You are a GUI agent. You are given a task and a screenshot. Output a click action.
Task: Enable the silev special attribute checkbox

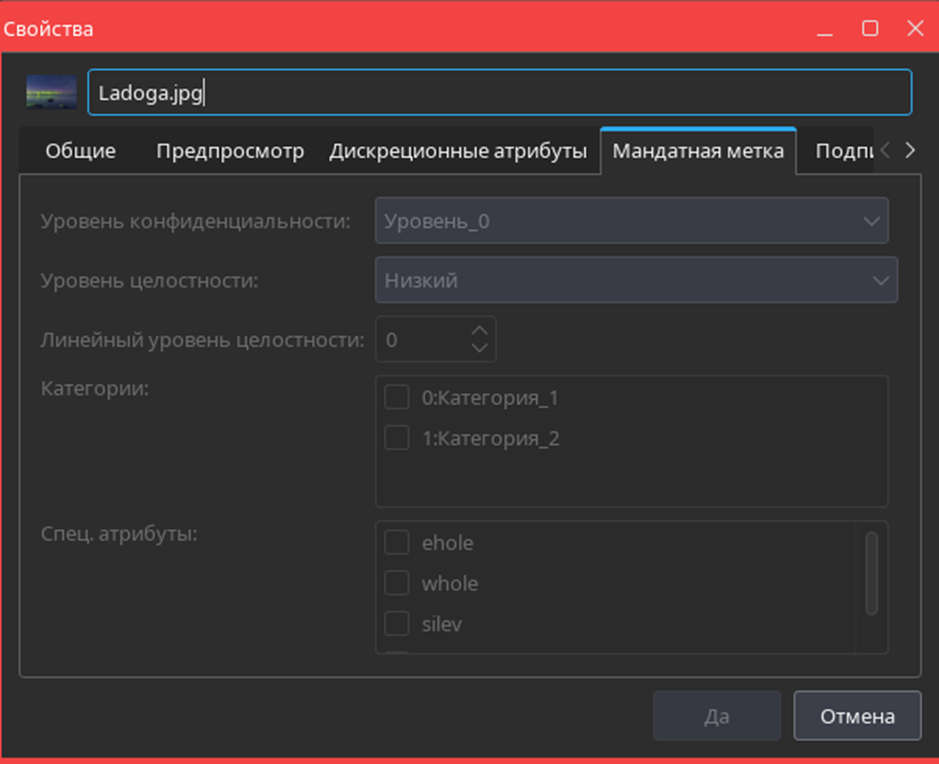[x=396, y=624]
